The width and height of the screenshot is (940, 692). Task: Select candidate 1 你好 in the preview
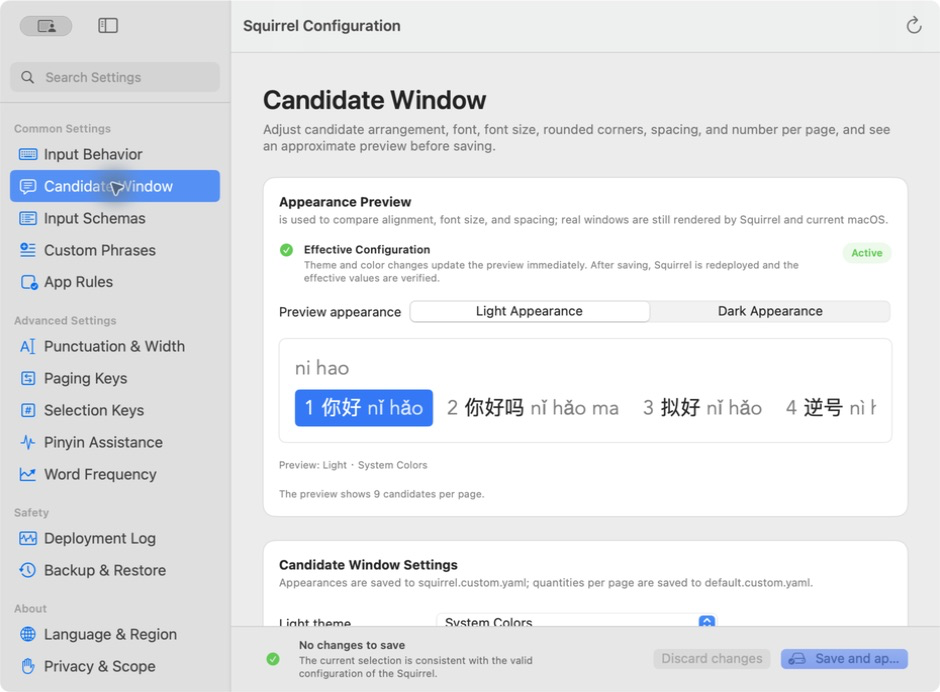click(x=364, y=408)
